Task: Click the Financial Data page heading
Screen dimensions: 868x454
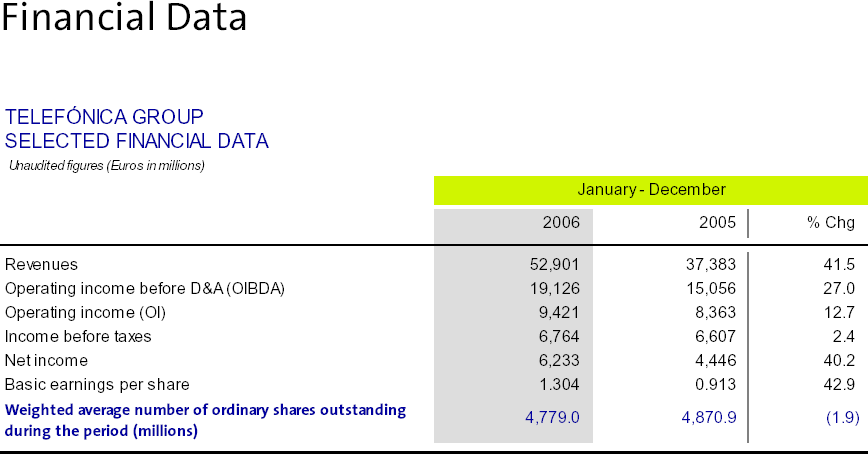Action: click(124, 20)
